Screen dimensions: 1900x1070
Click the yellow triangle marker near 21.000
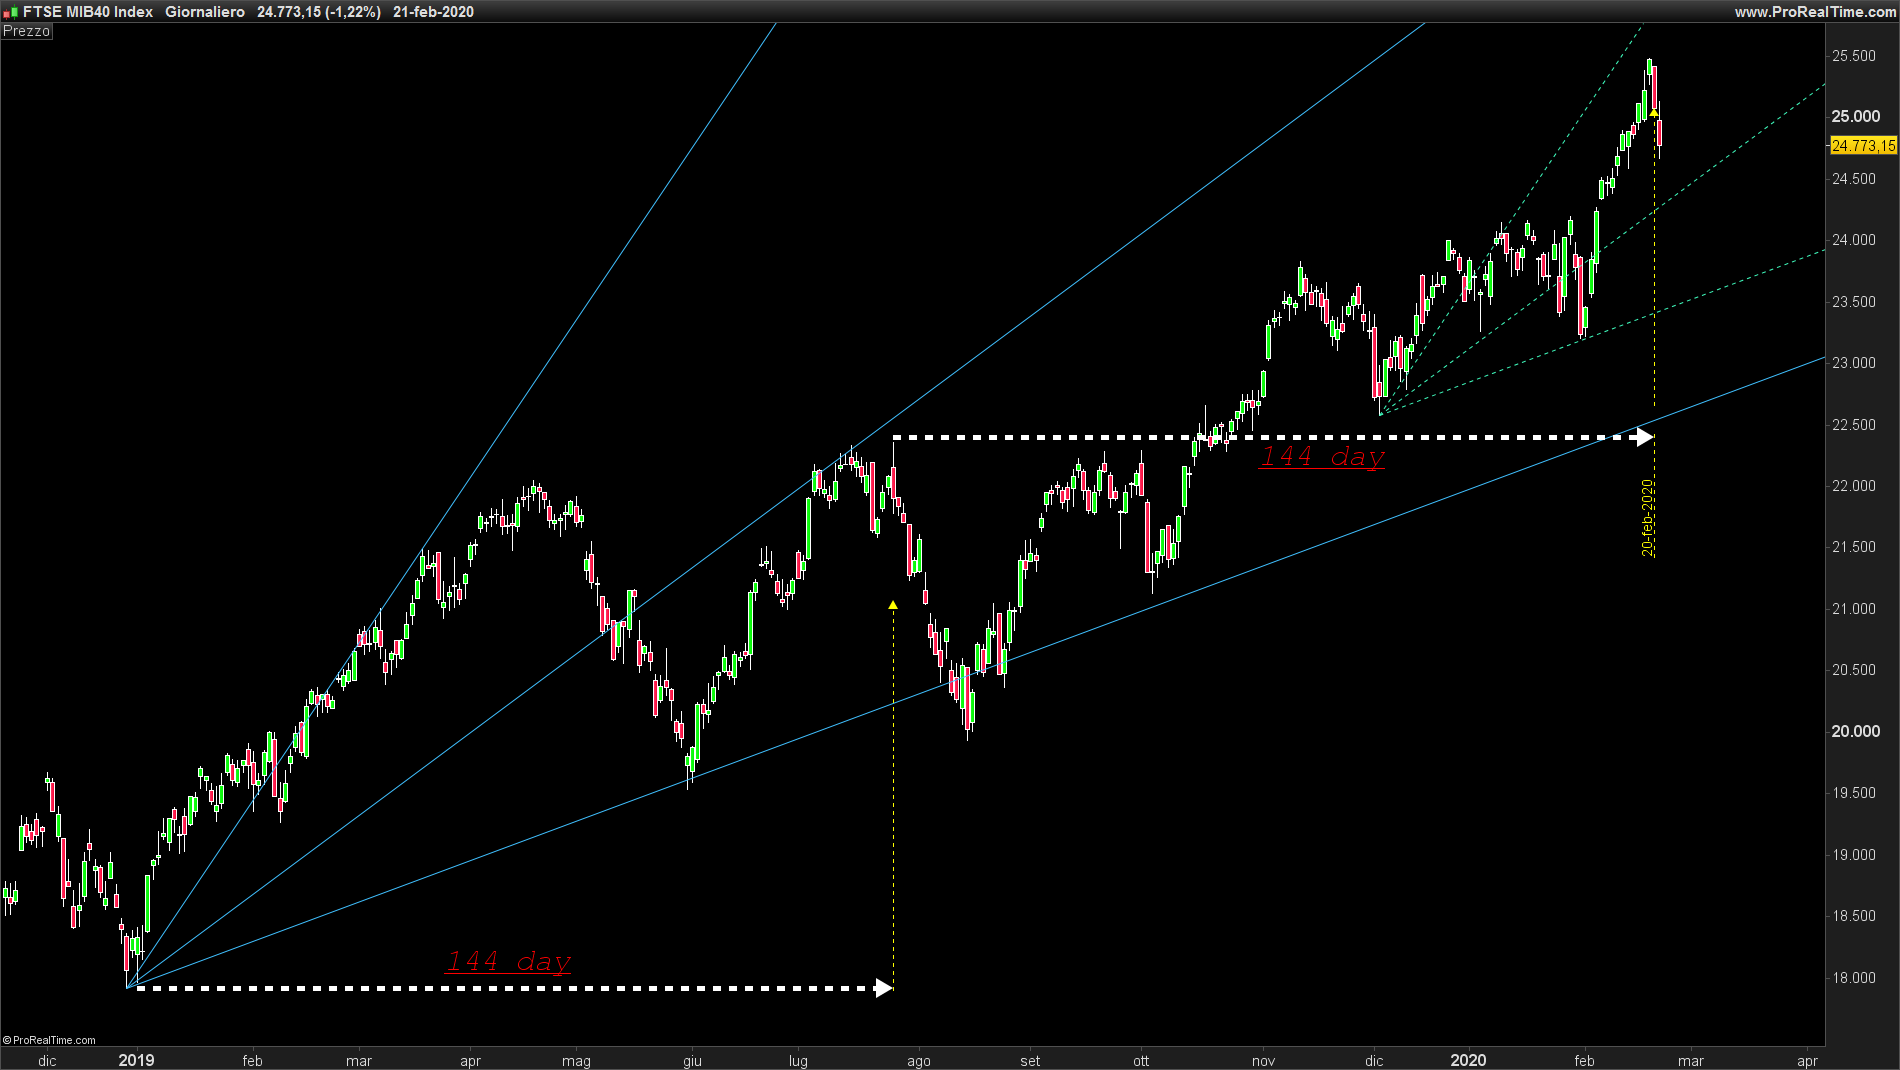893,605
